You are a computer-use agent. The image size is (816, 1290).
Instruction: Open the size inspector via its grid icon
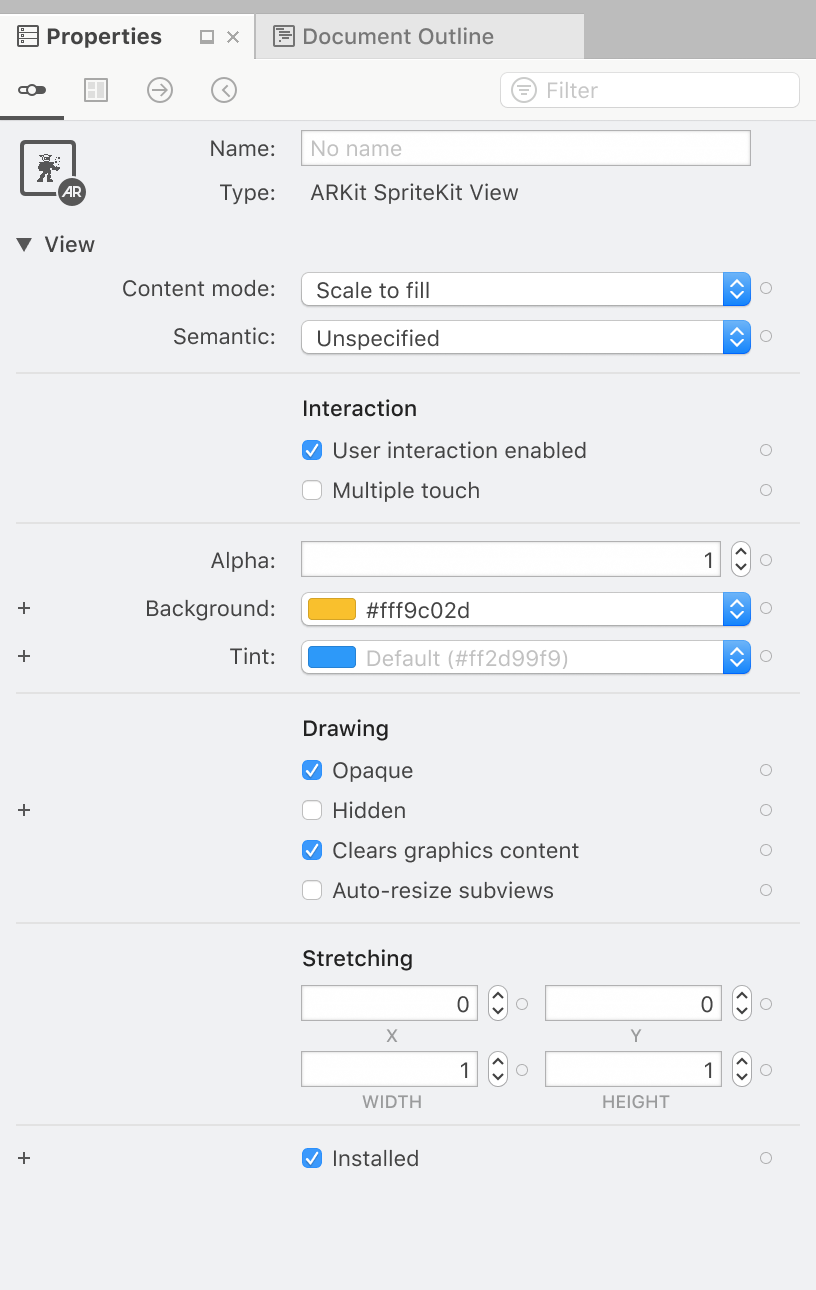click(x=96, y=90)
